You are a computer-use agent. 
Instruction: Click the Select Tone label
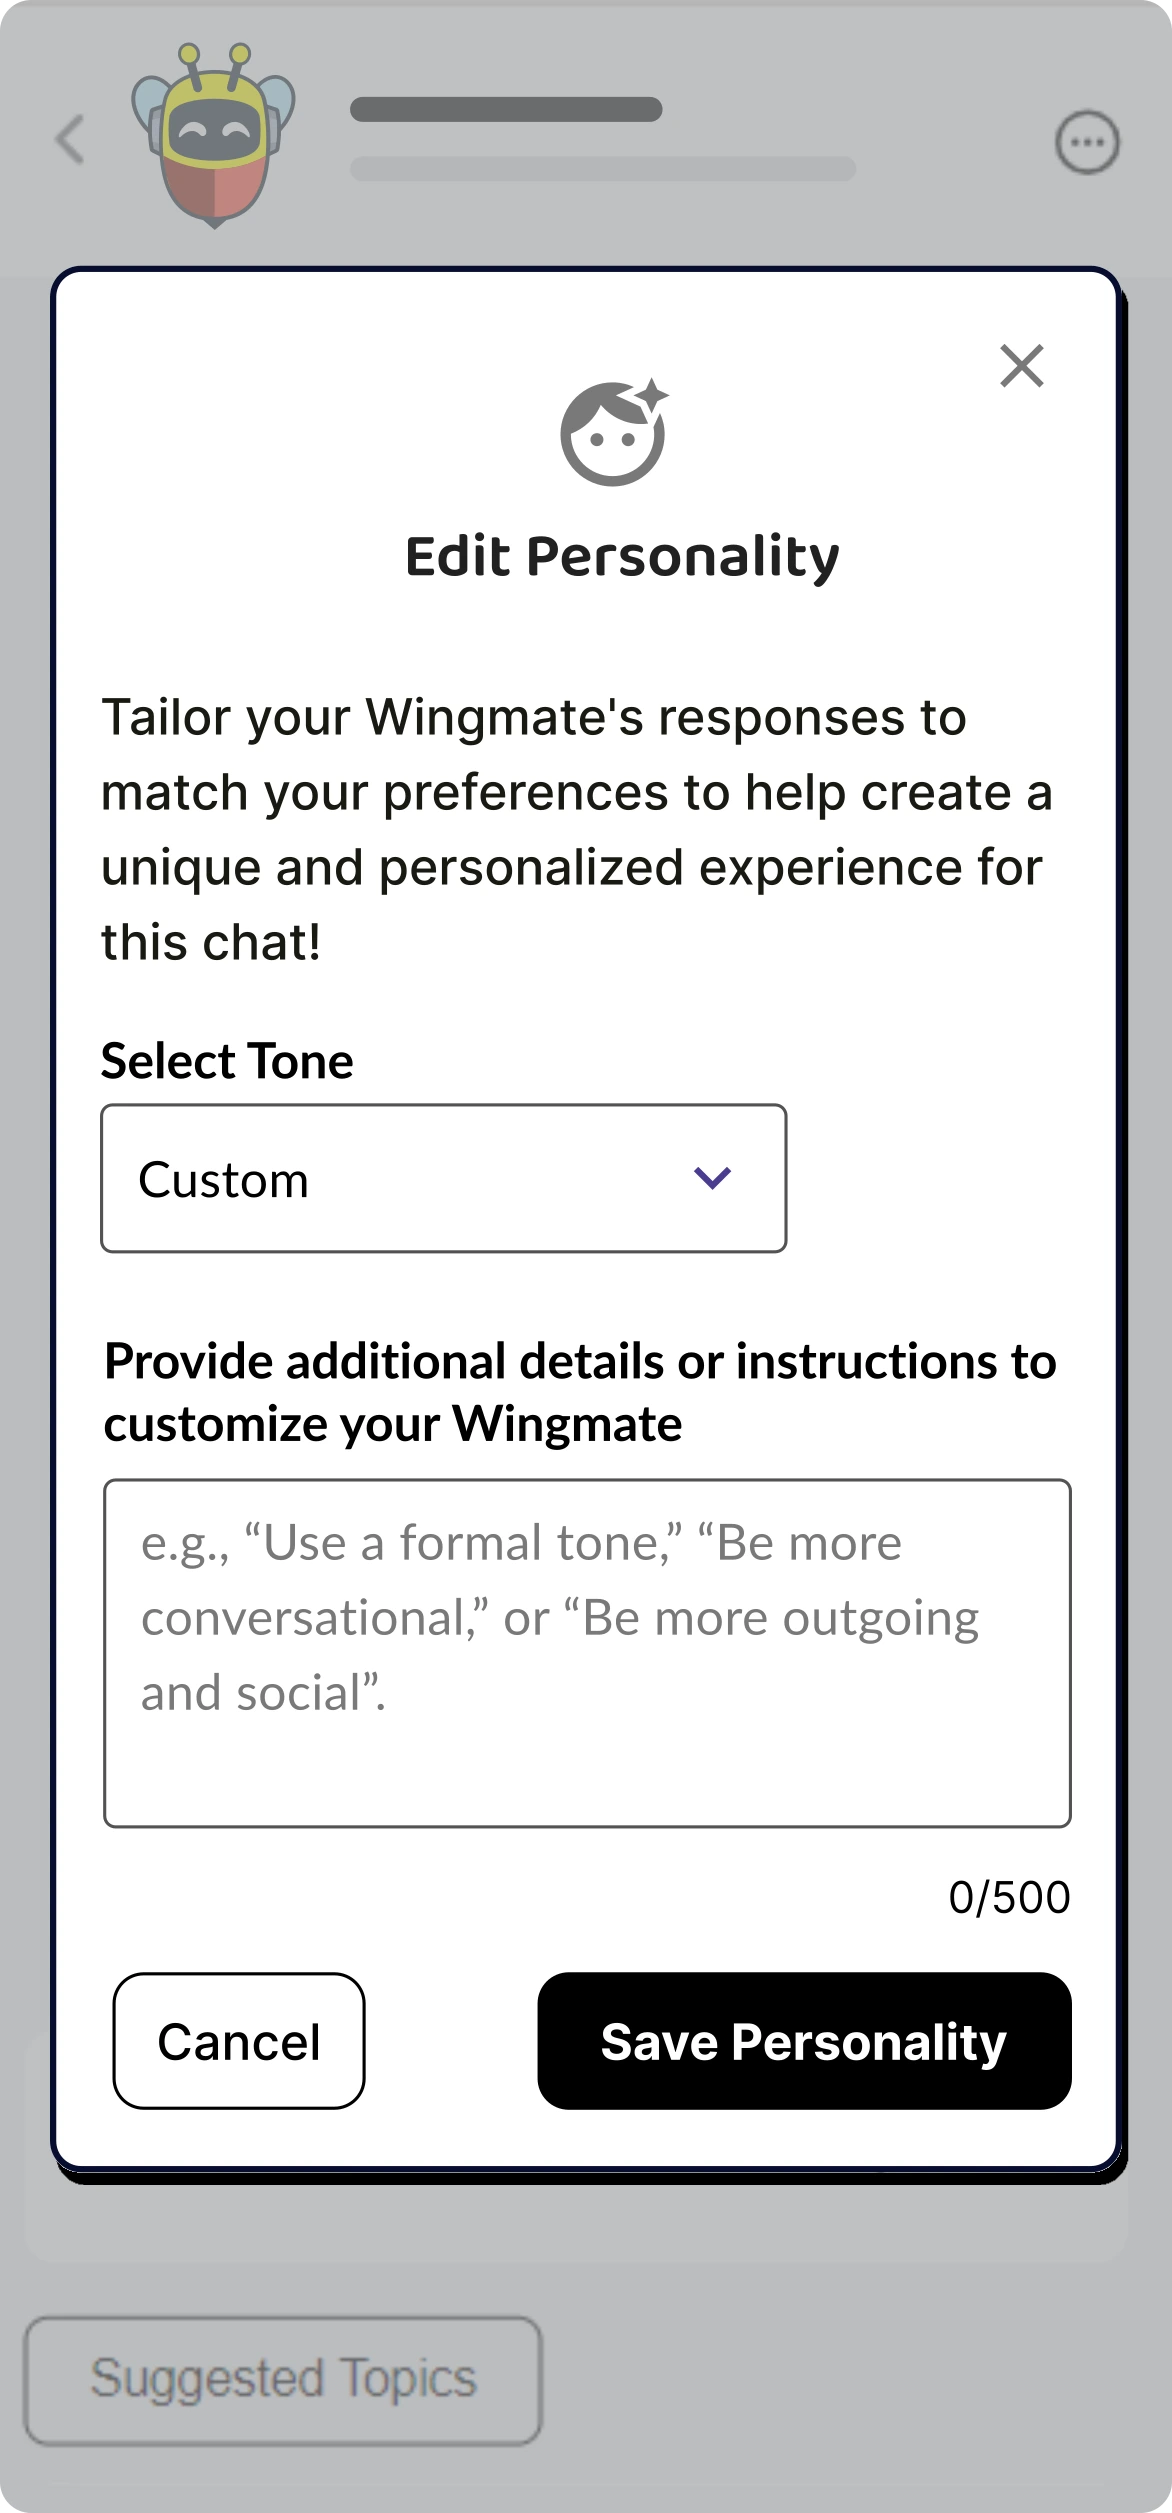point(227,1061)
